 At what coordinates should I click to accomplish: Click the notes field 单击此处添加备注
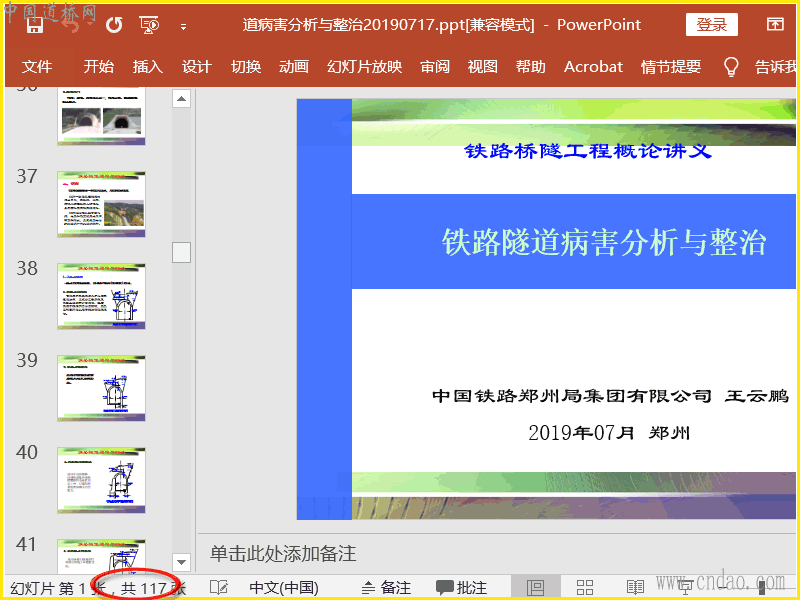click(283, 554)
